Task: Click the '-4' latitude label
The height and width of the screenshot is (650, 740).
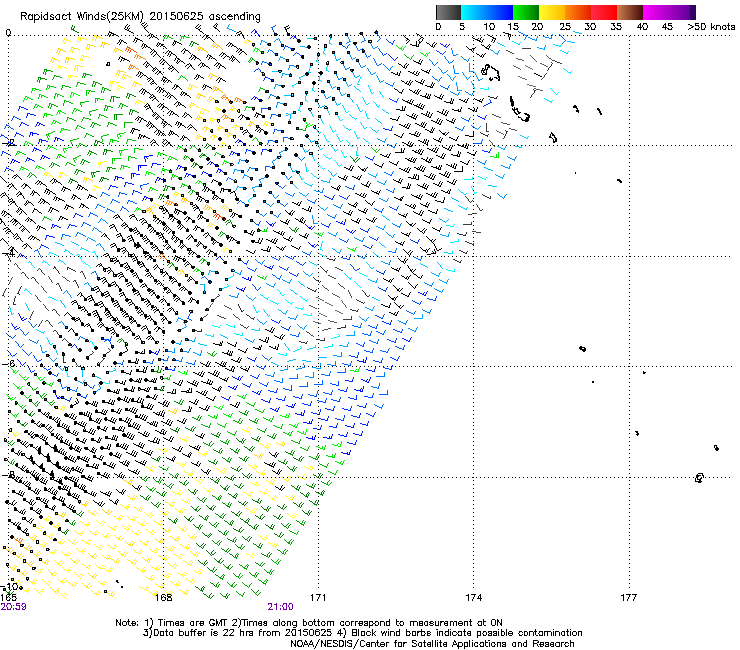Action: [x=8, y=253]
